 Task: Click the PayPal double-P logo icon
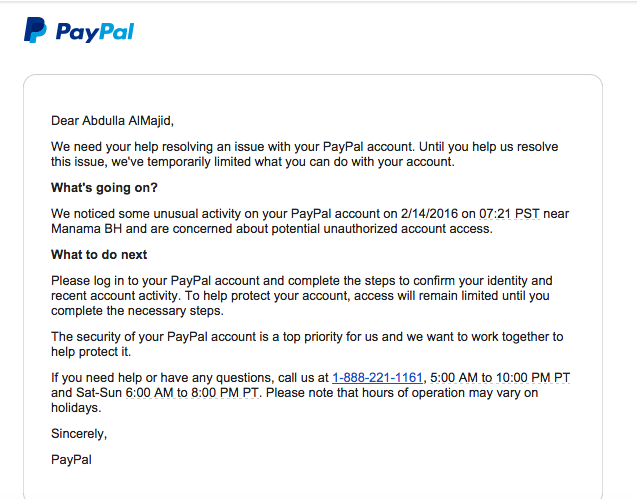[35, 30]
